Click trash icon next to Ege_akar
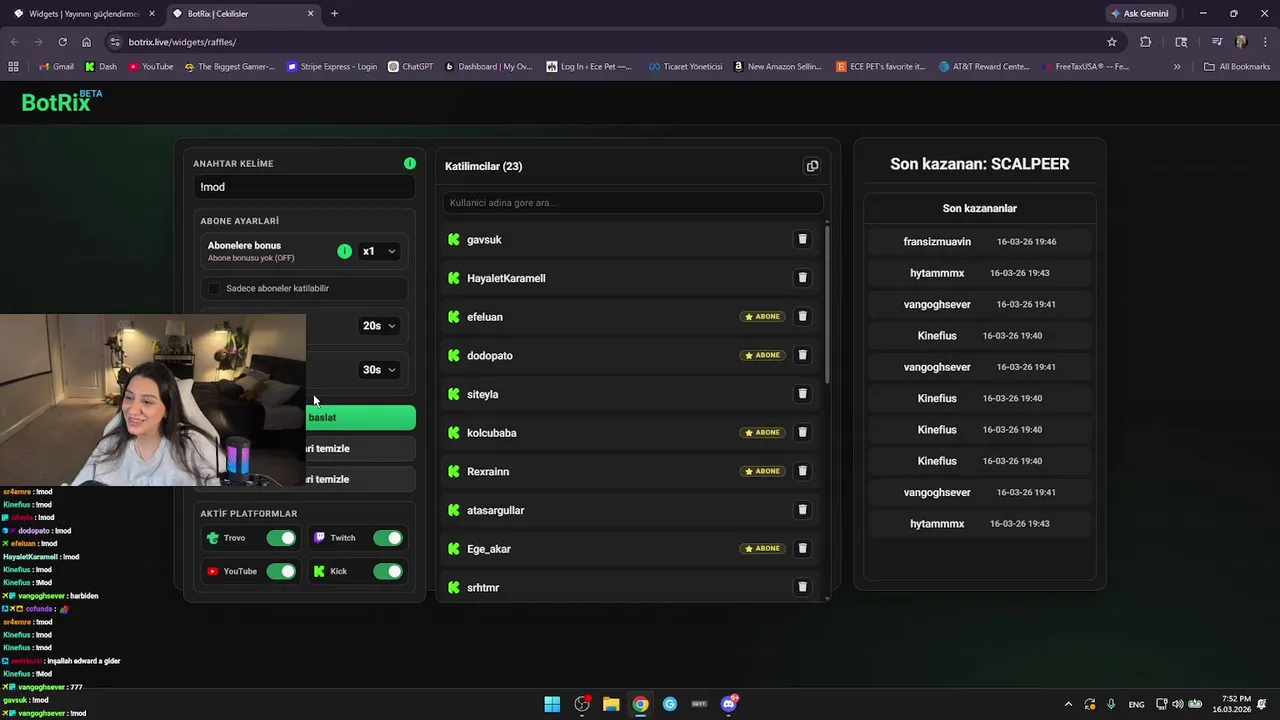Viewport: 1280px width, 720px height. 802,548
